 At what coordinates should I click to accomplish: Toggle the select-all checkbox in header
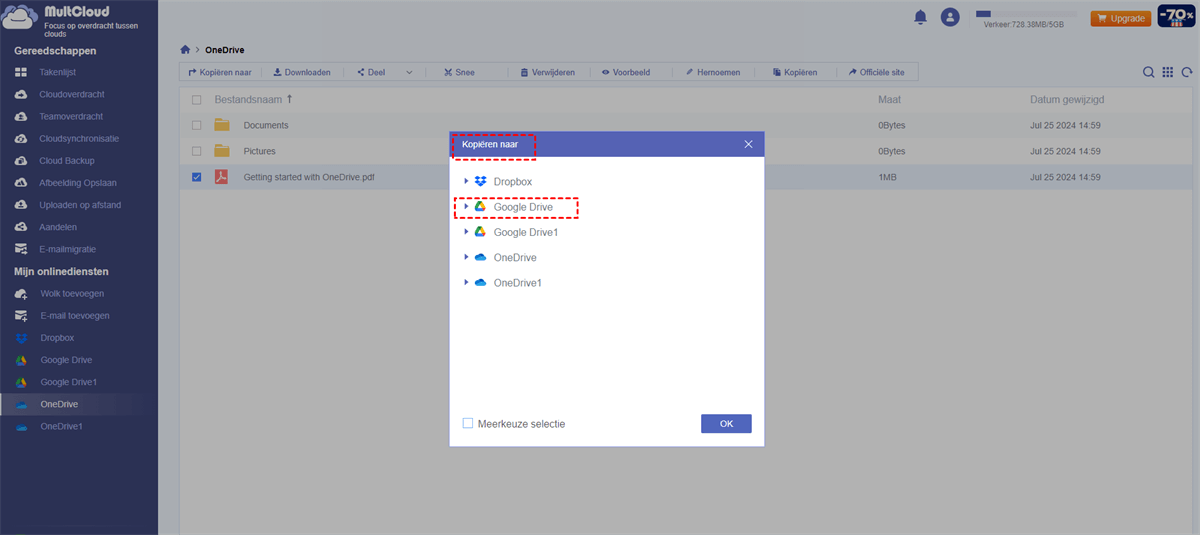(x=196, y=100)
